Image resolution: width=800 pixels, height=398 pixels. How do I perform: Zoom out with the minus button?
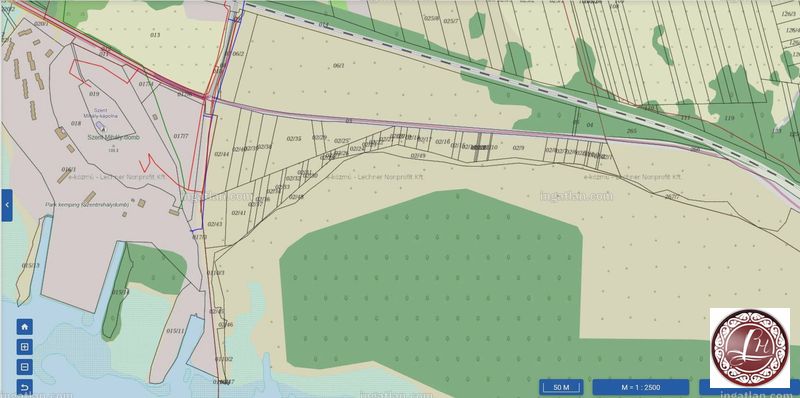coord(24,367)
